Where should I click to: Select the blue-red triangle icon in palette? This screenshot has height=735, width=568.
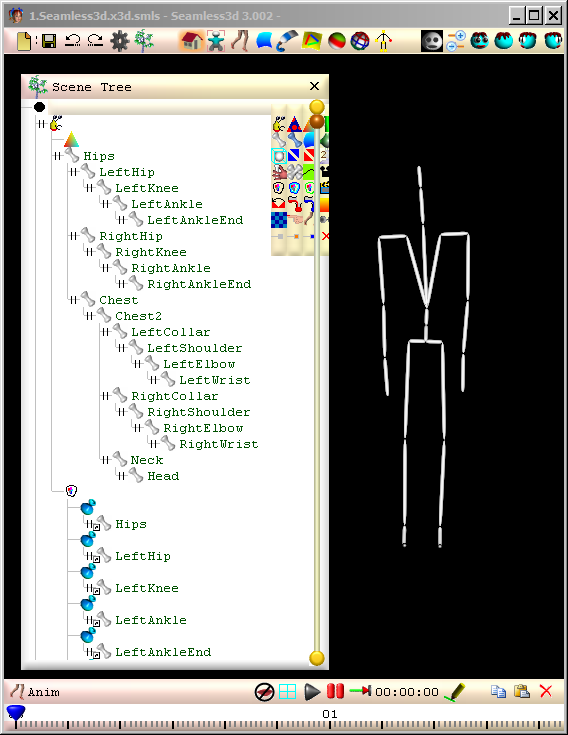tap(294, 124)
